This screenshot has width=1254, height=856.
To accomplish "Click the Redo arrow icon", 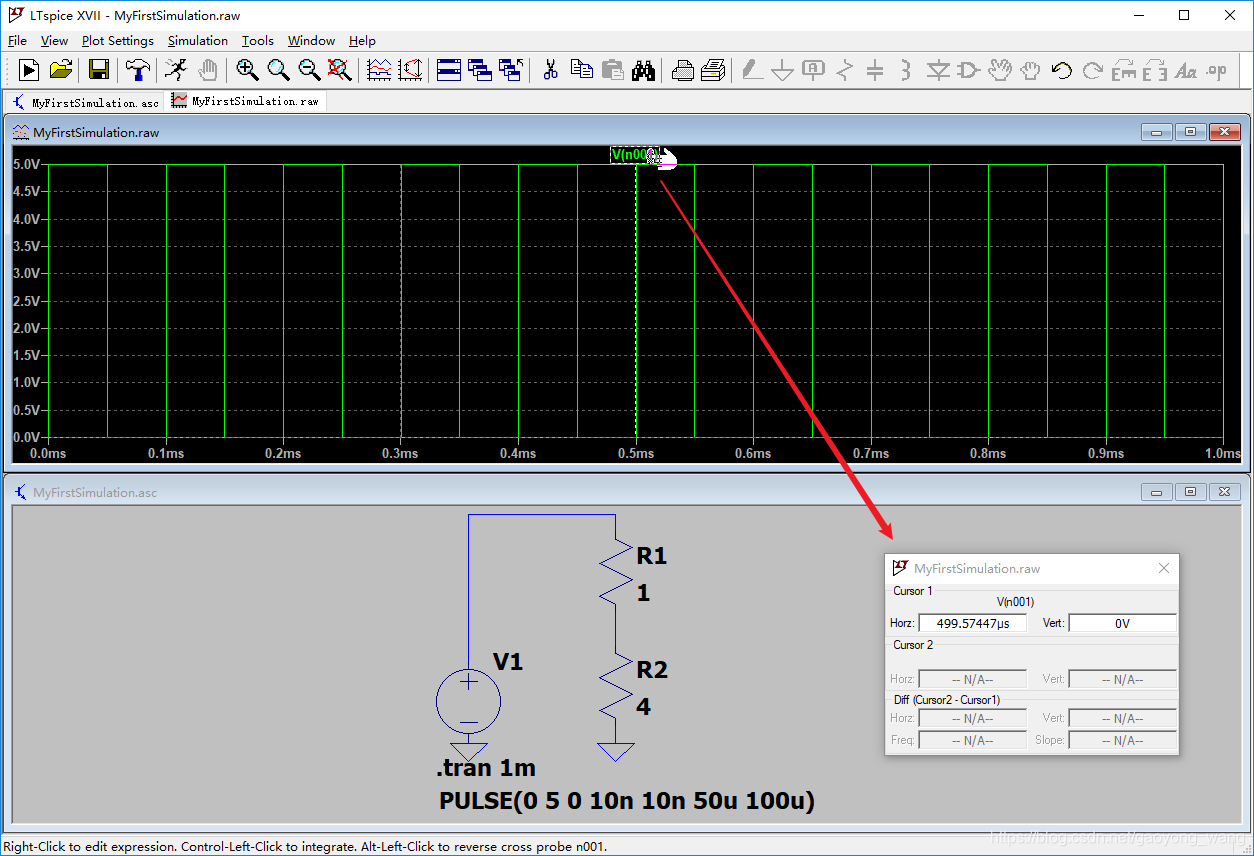I will (1092, 70).
